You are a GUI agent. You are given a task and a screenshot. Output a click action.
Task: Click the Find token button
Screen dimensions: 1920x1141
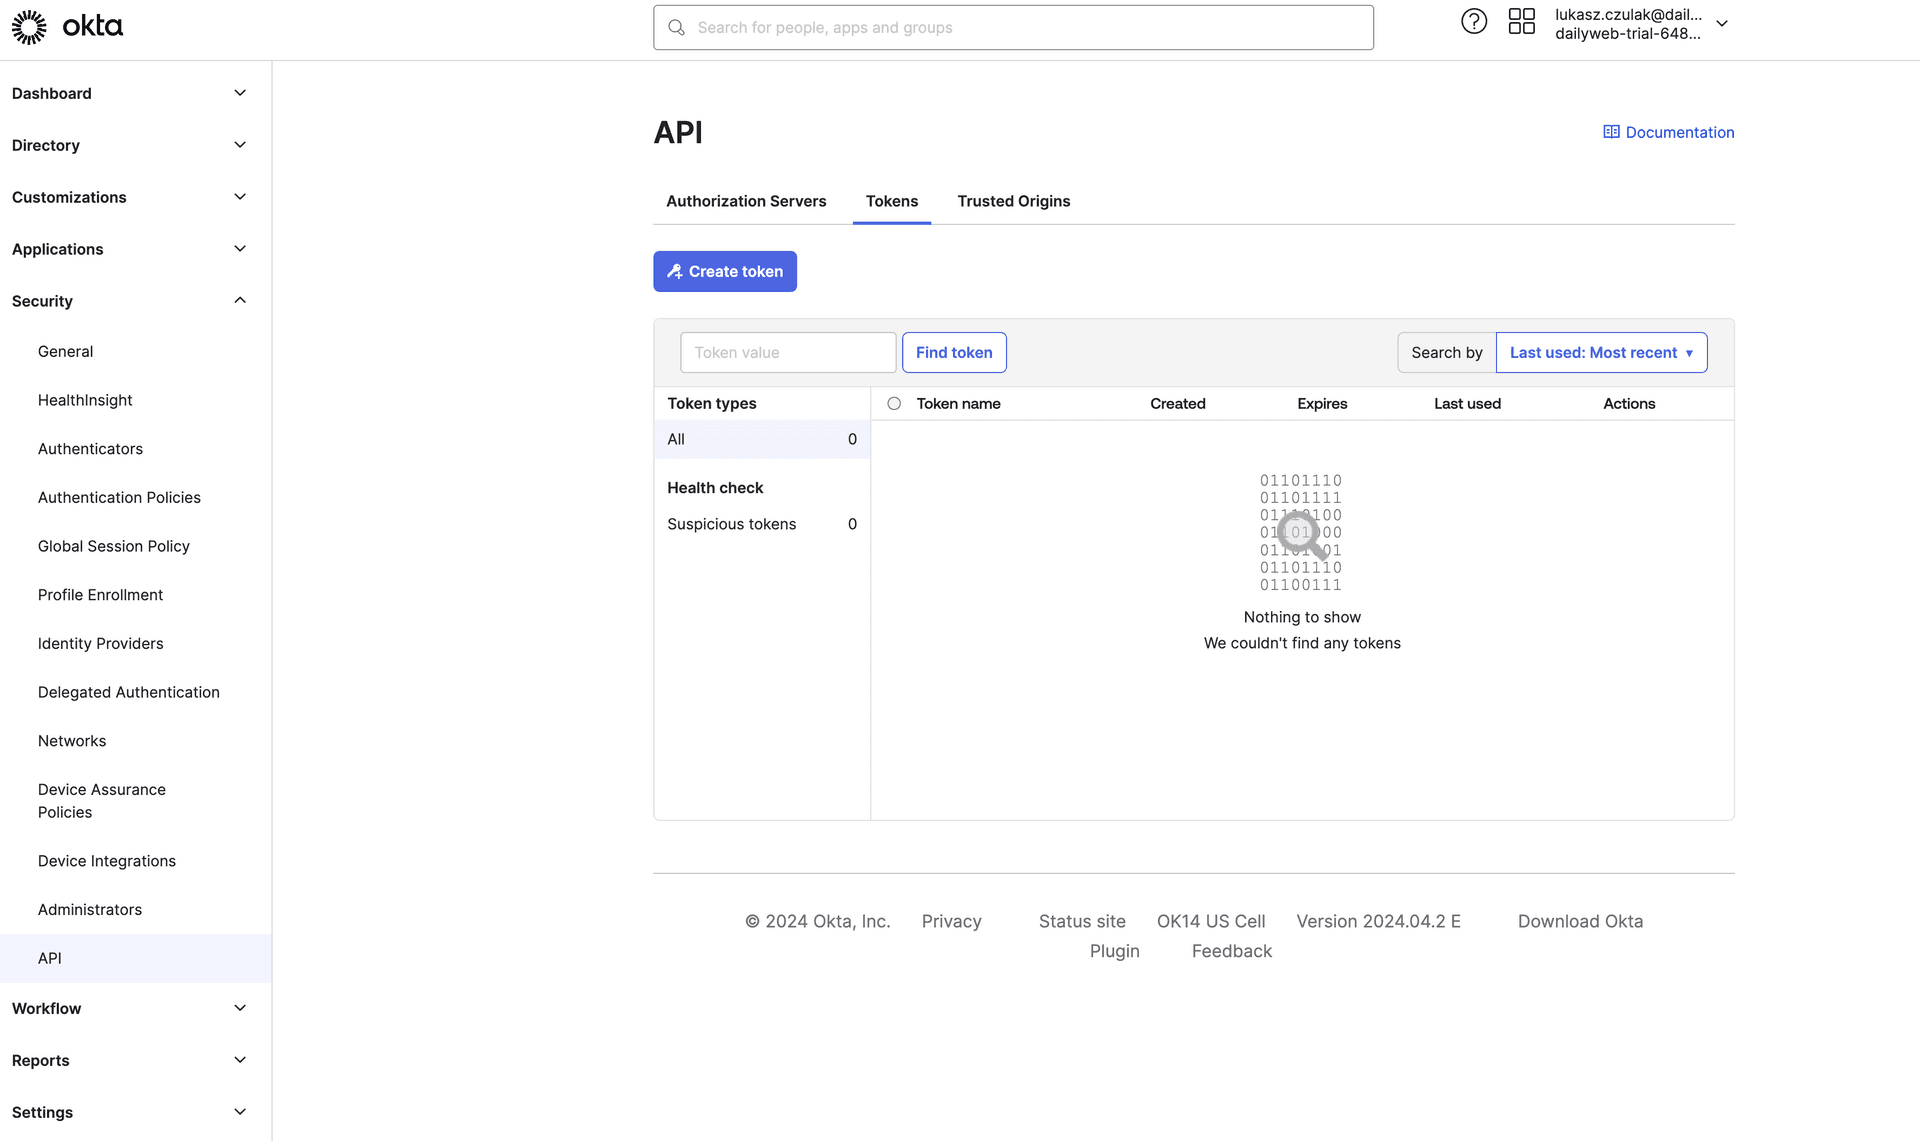(x=953, y=352)
